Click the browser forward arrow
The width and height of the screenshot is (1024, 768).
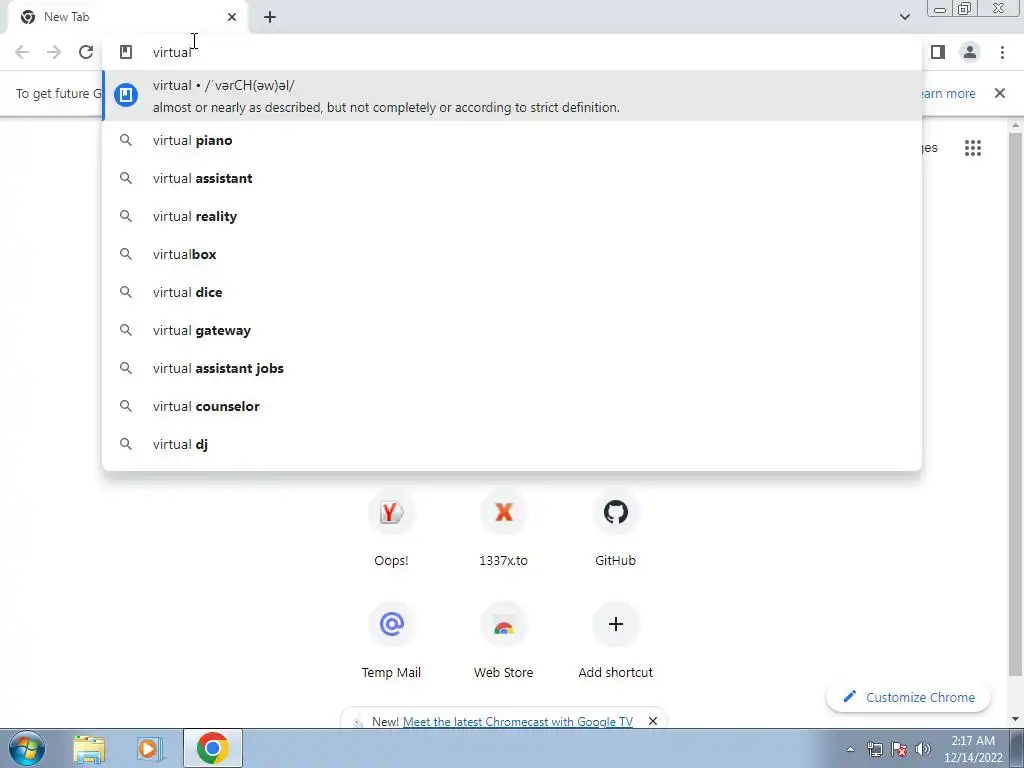[54, 52]
